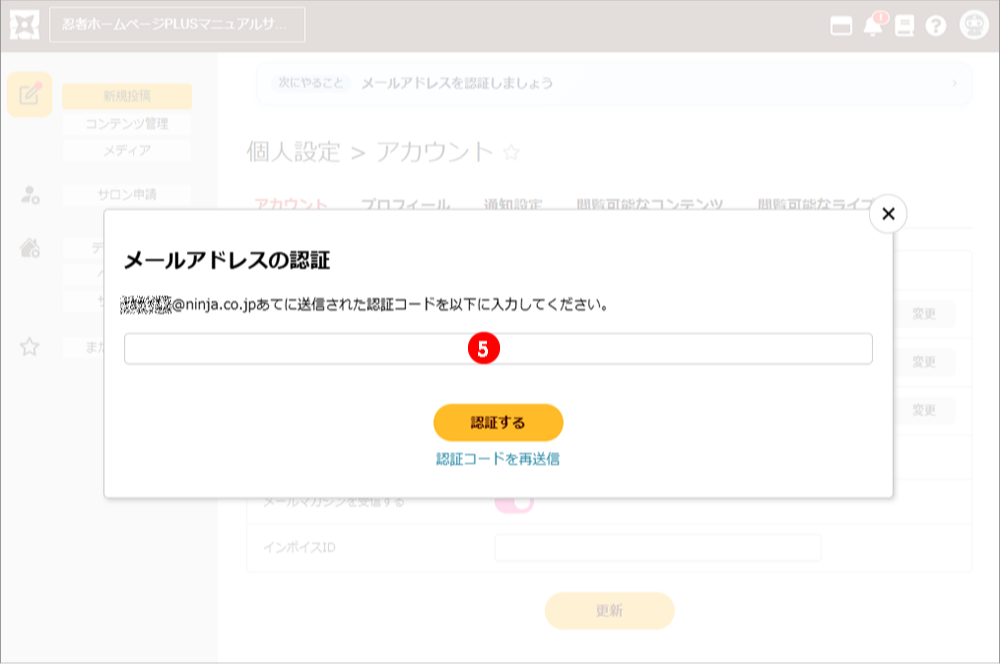Viewport: 1000px width, 665px height.
Task: Click the 認証コードを再送信 link
Action: pyautogui.click(x=498, y=459)
